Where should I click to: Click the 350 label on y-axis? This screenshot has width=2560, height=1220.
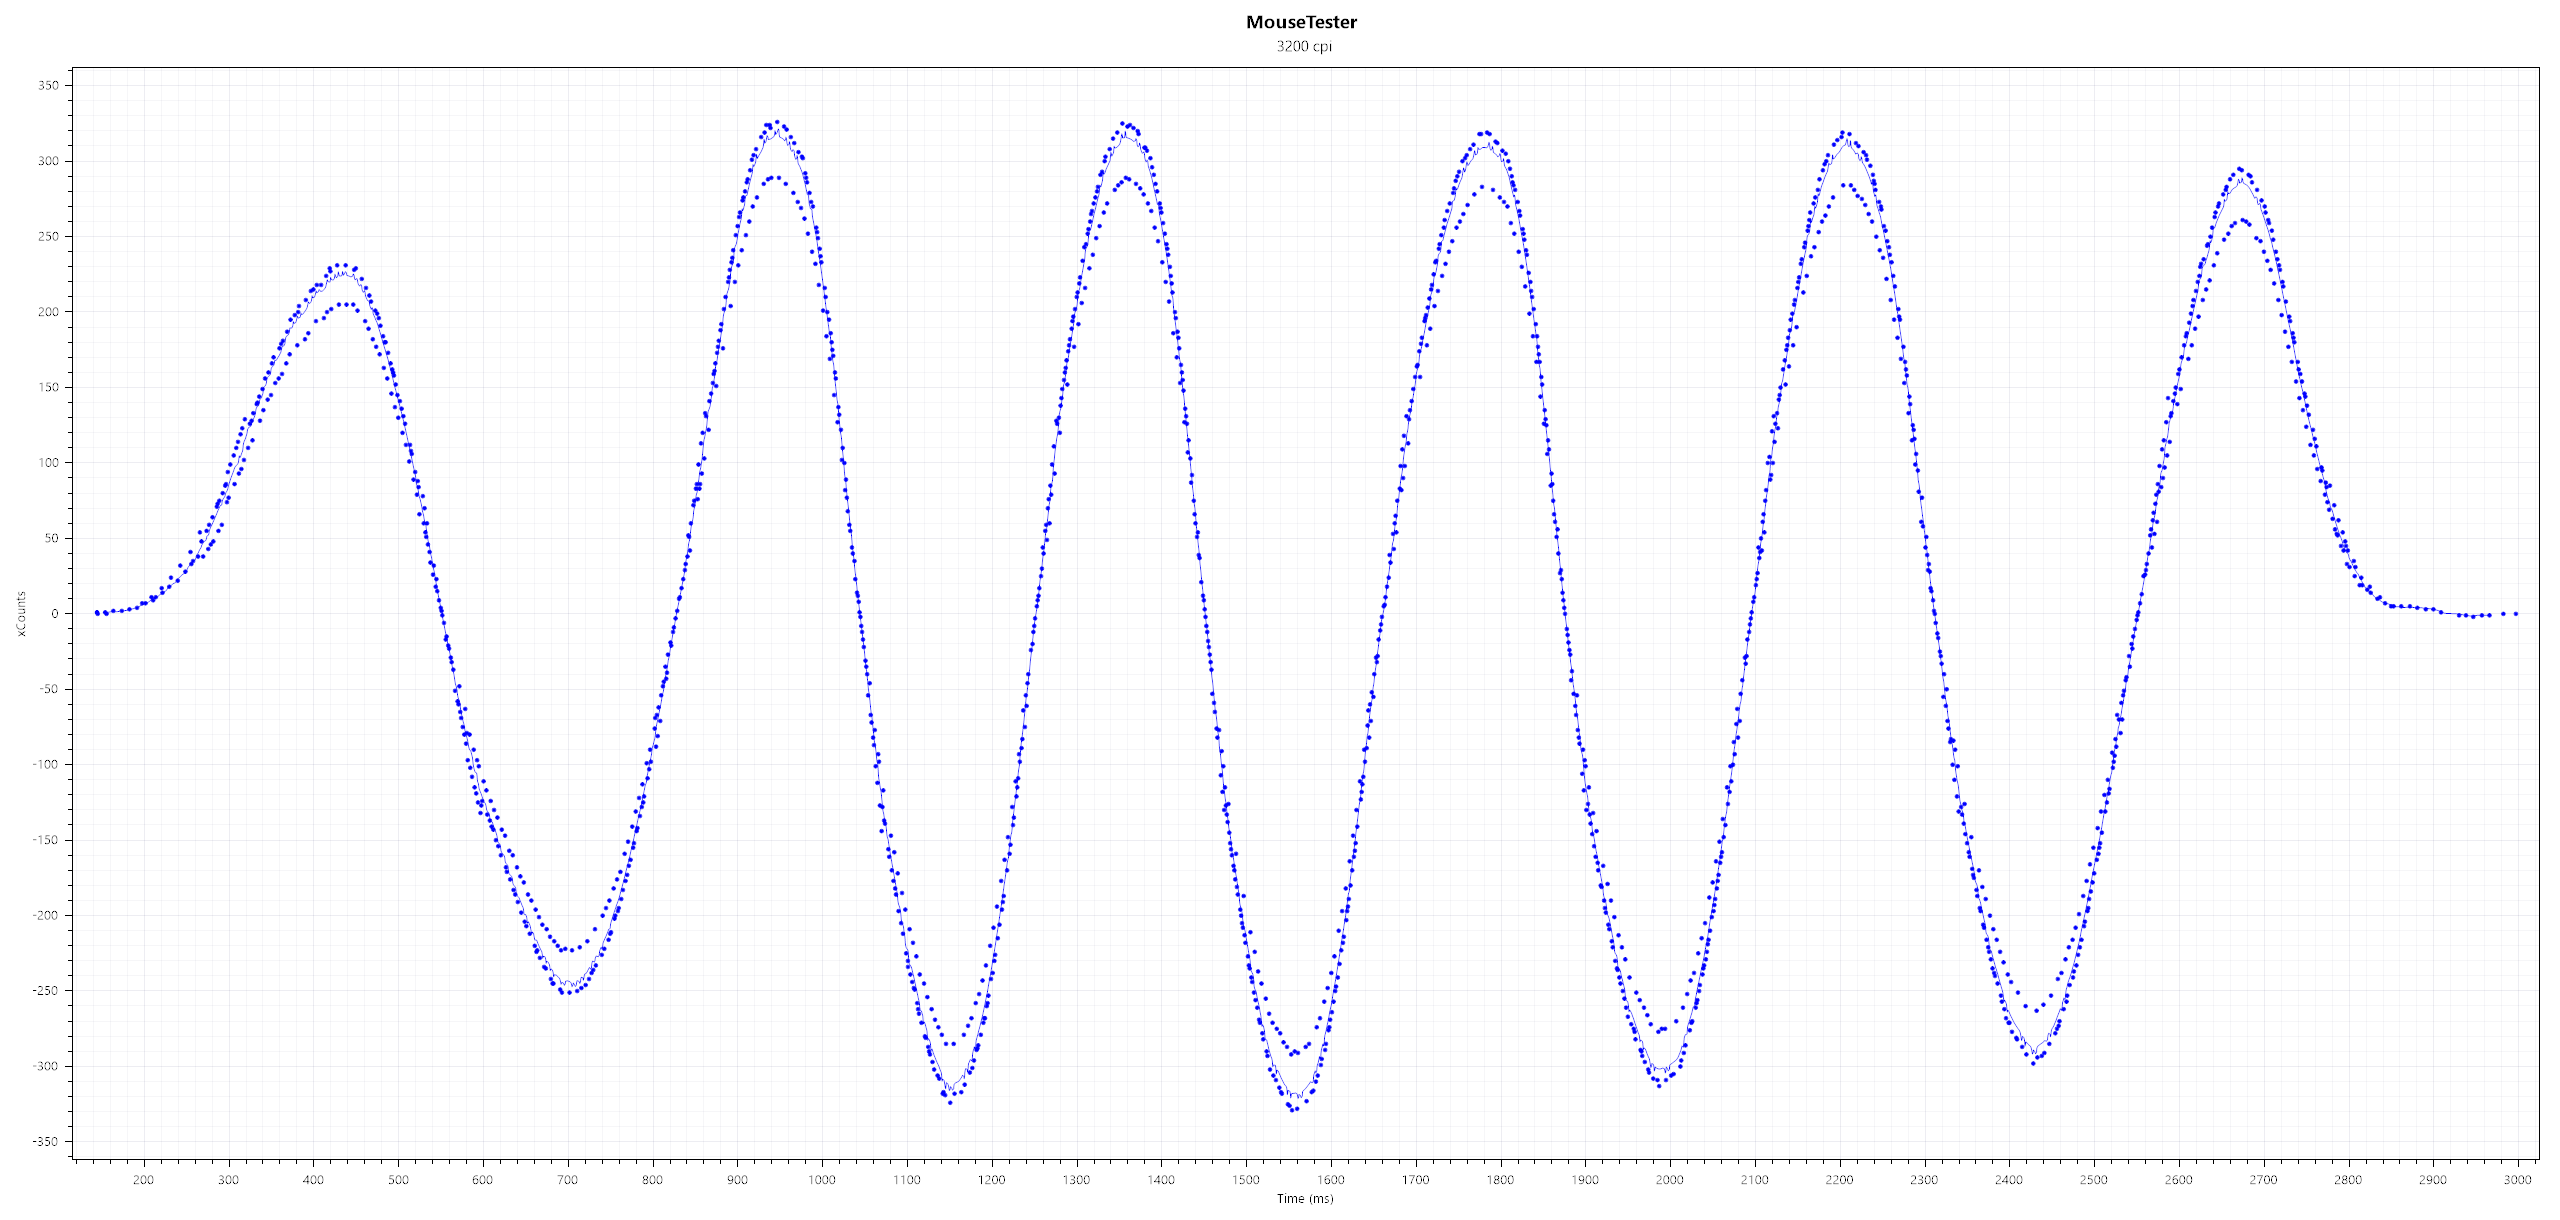pyautogui.click(x=48, y=86)
